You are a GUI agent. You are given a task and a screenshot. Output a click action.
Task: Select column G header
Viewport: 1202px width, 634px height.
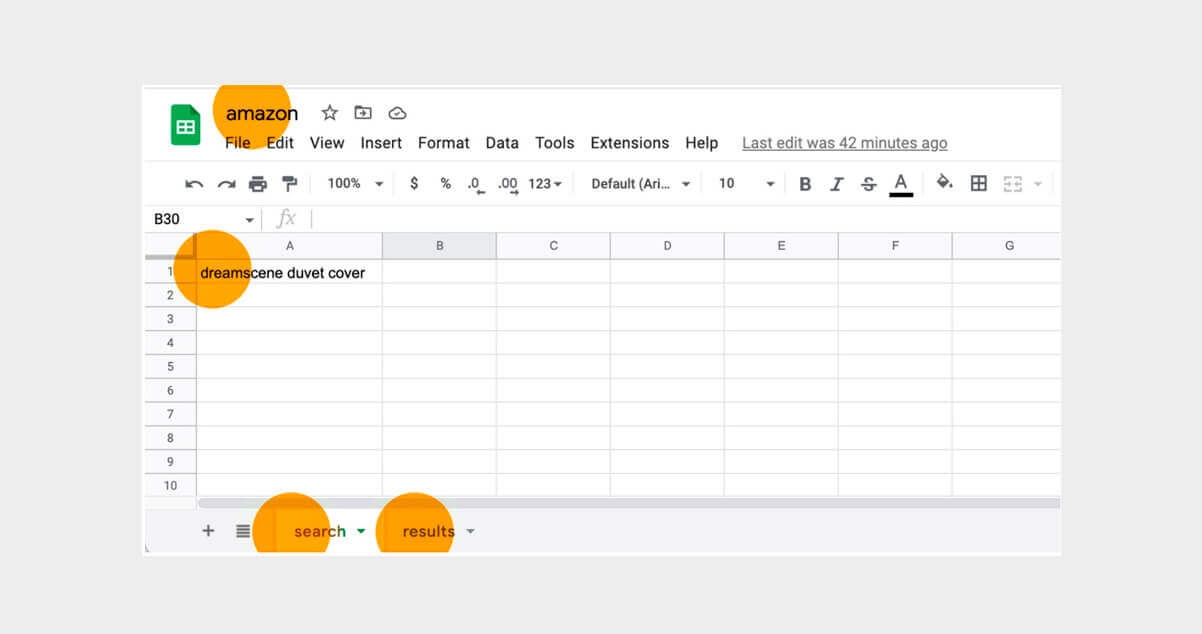(x=1007, y=246)
